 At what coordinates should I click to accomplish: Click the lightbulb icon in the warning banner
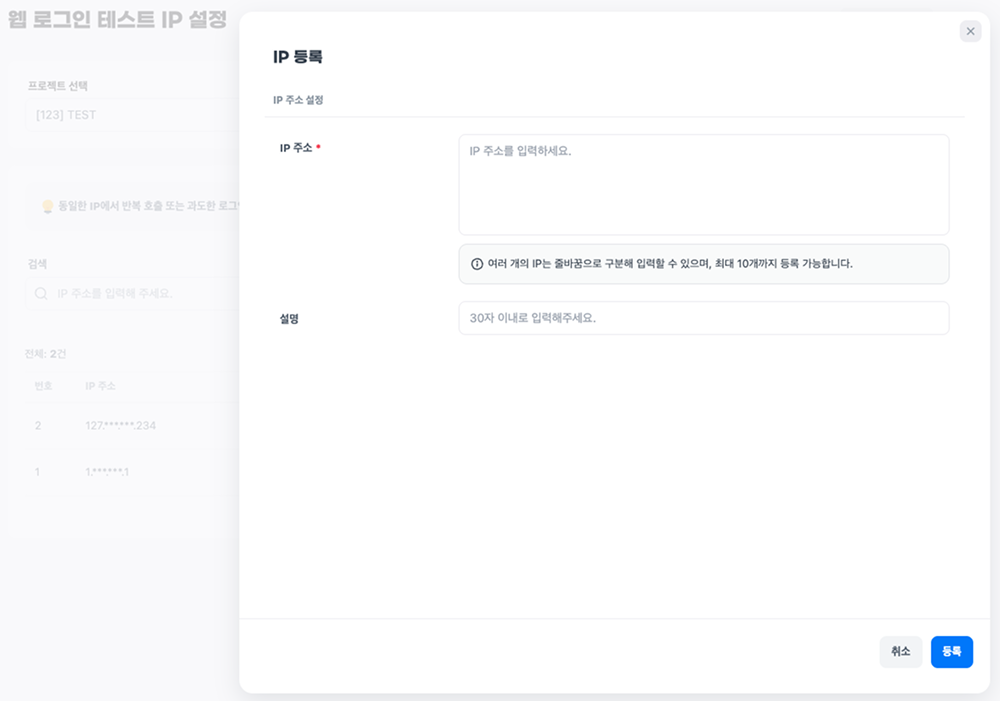coord(46,206)
